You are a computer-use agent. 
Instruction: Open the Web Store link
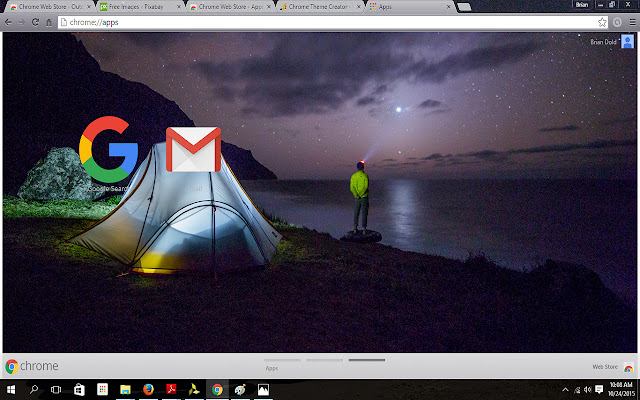(x=605, y=367)
